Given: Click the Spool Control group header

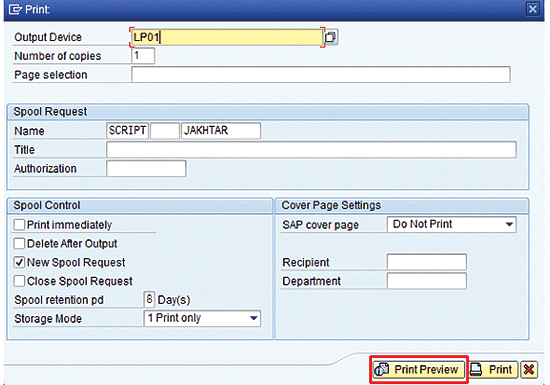Looking at the screenshot, I should coord(140,205).
